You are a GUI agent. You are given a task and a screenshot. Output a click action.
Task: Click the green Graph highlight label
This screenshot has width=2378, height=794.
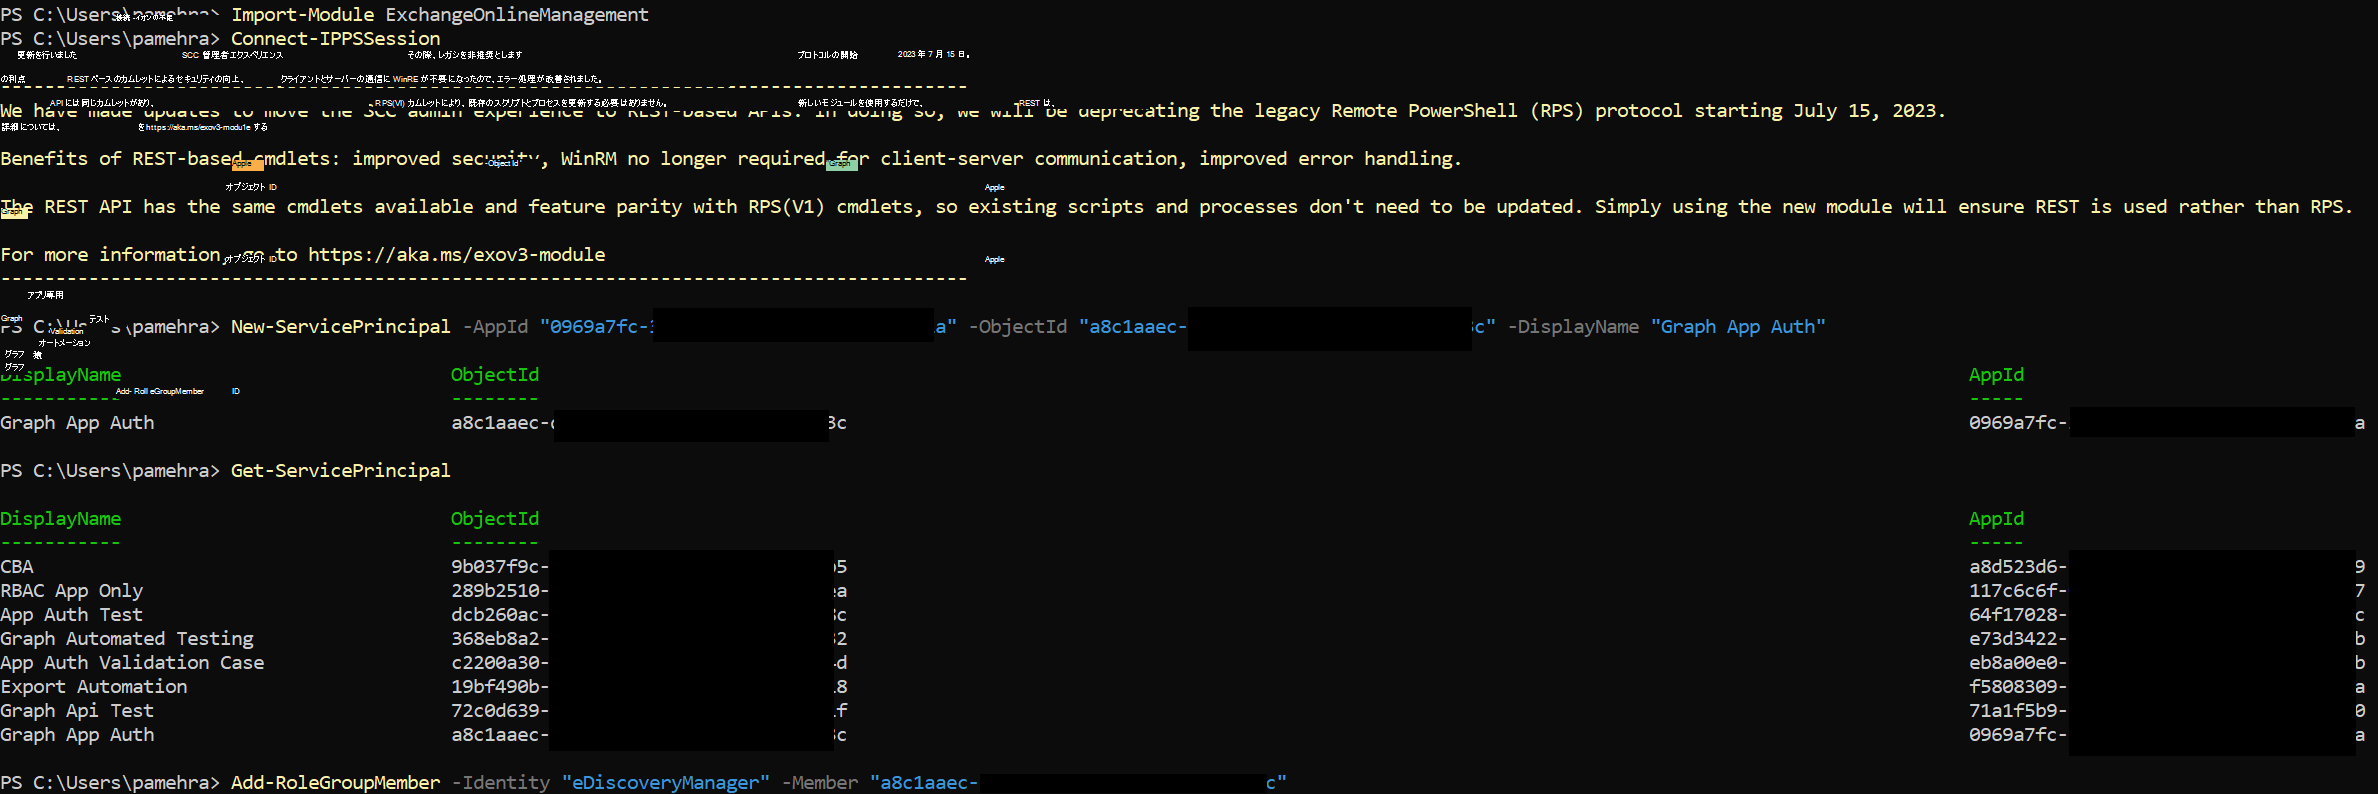click(x=841, y=165)
